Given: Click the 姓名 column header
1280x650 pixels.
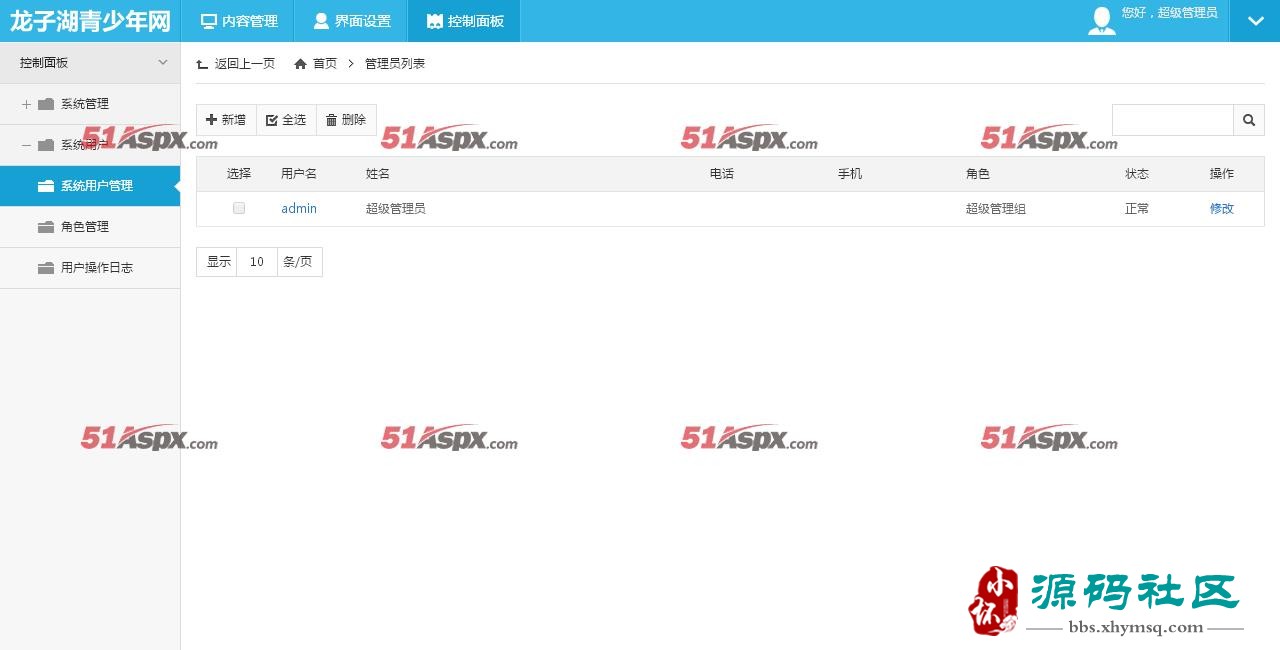Looking at the screenshot, I should (378, 173).
